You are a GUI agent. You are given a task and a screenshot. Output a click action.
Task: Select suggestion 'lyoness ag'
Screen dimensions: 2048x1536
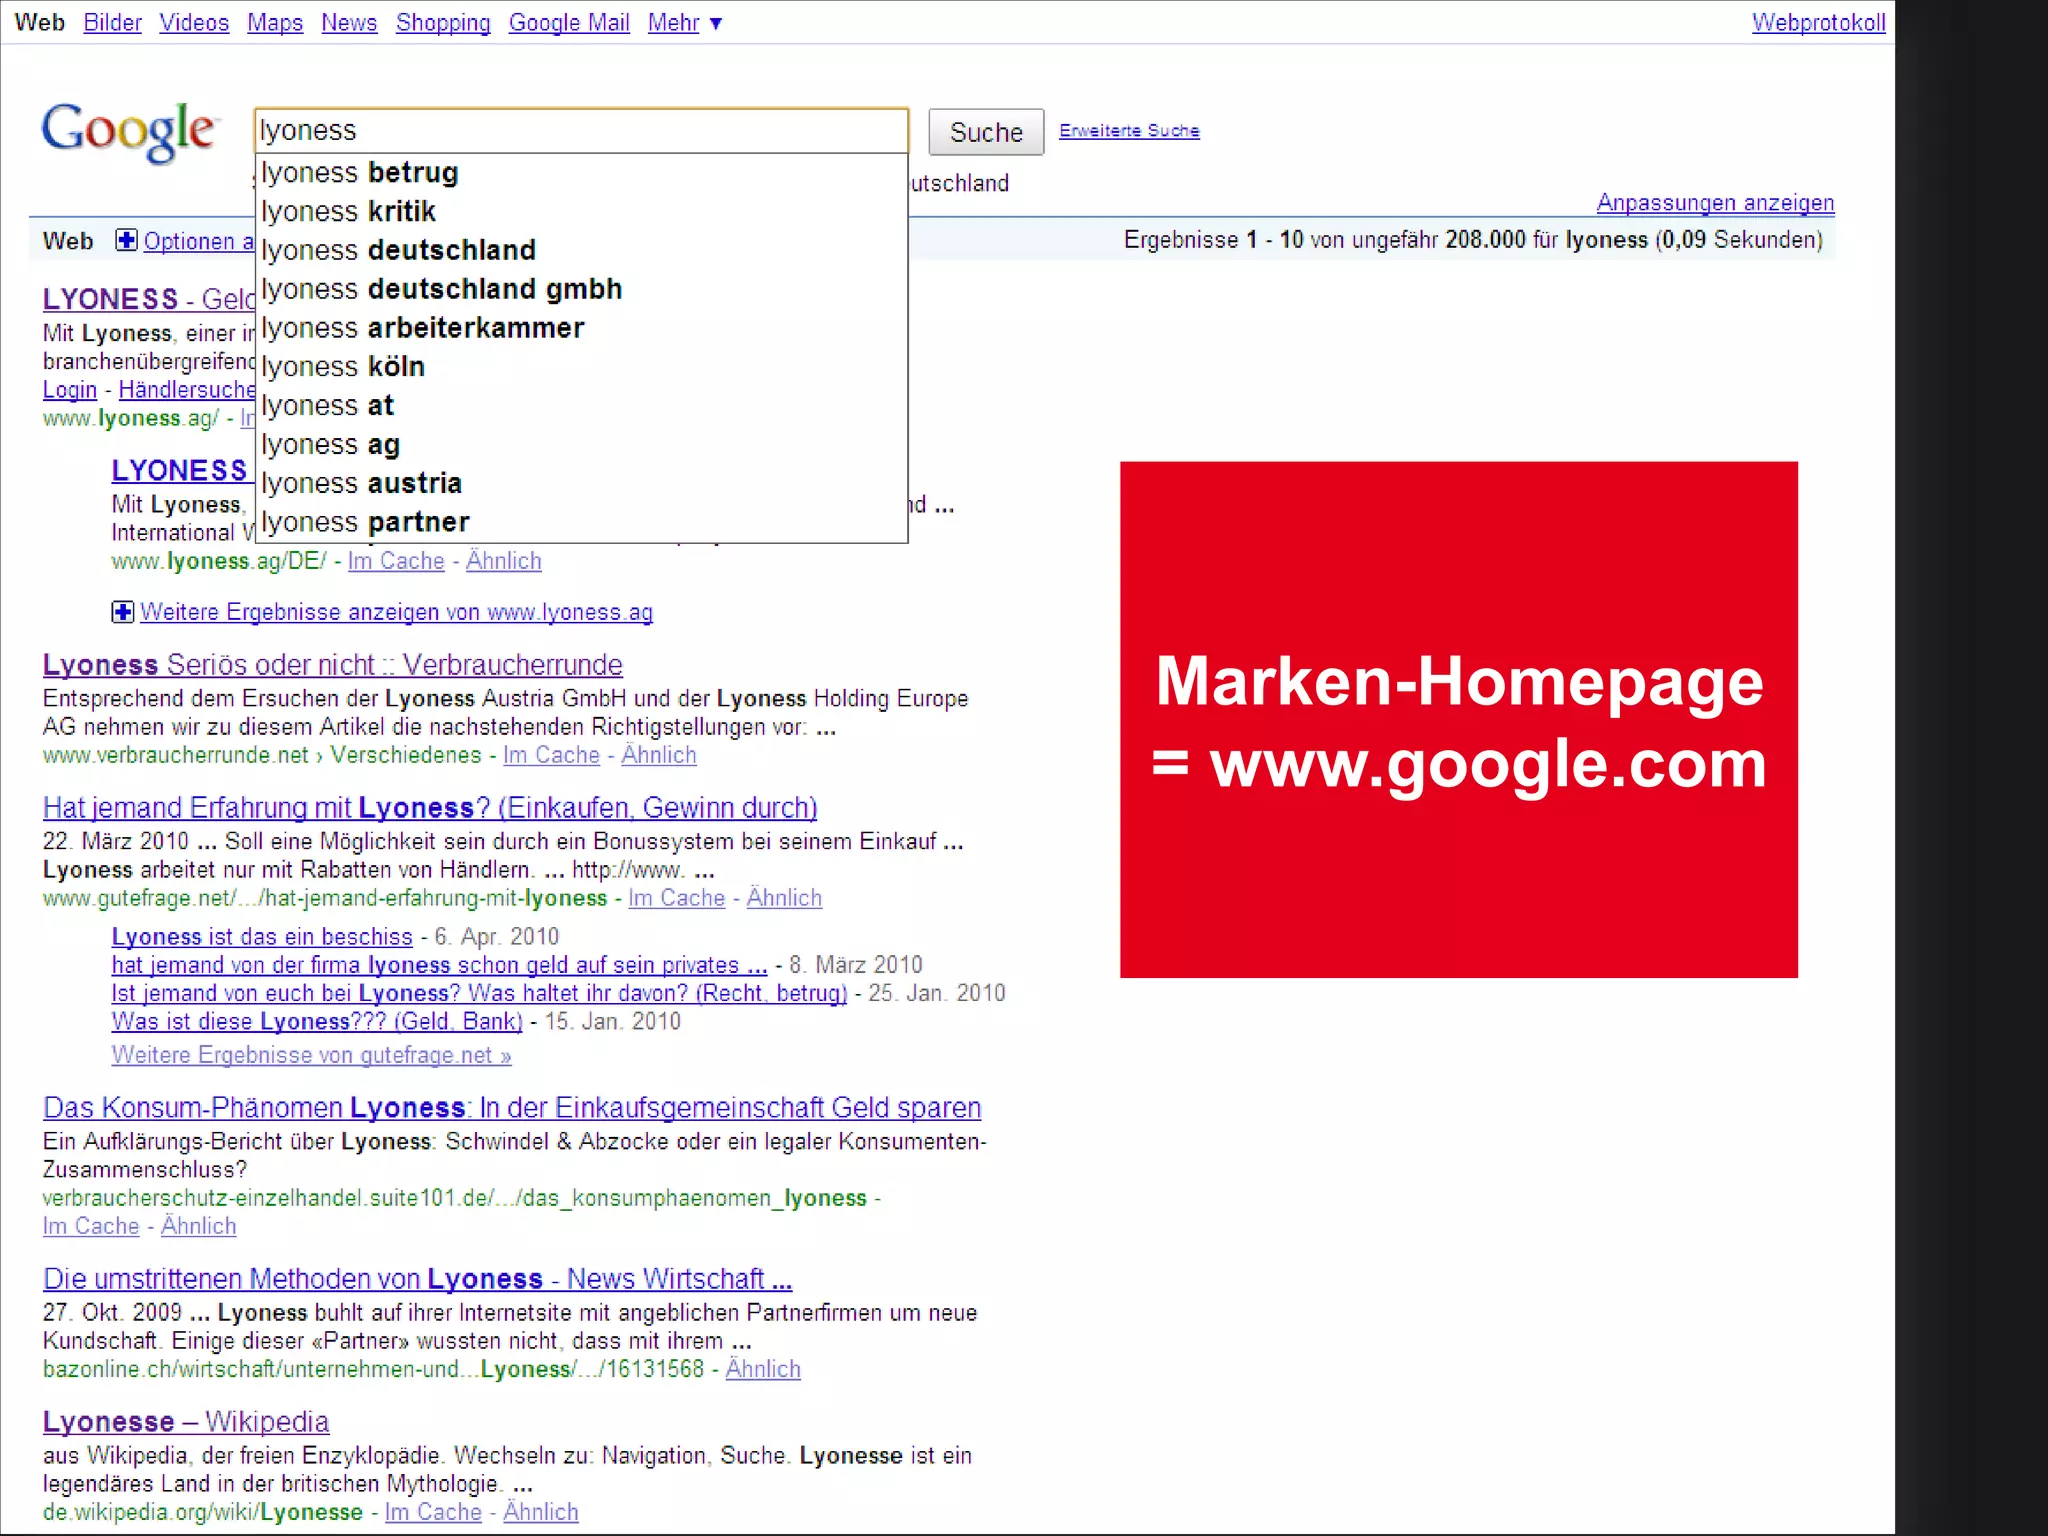pos(581,446)
